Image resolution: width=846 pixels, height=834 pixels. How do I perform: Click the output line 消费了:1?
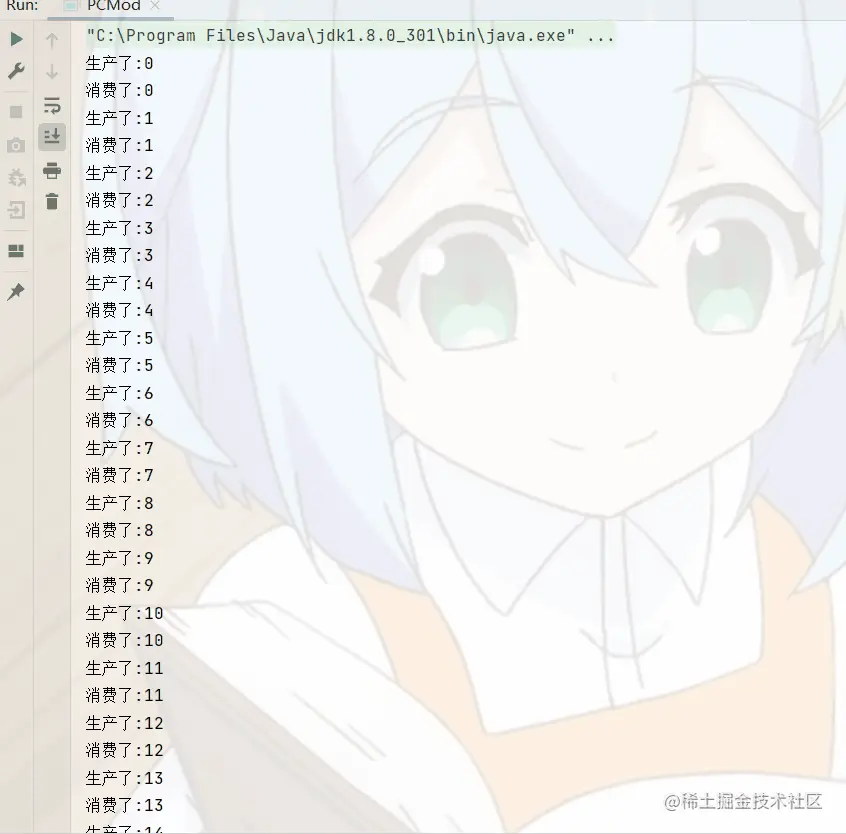point(119,146)
